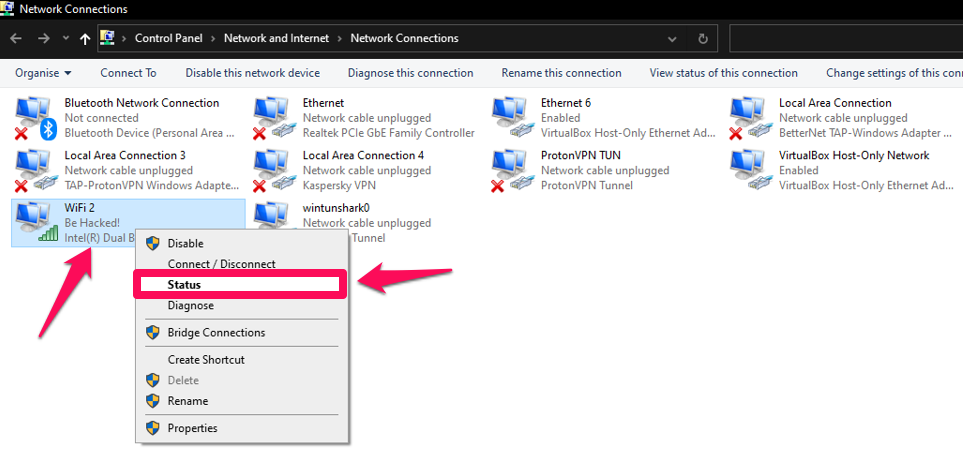The width and height of the screenshot is (963, 455).
Task: Click the Bluetooth Not connected status text
Action: click(x=101, y=118)
